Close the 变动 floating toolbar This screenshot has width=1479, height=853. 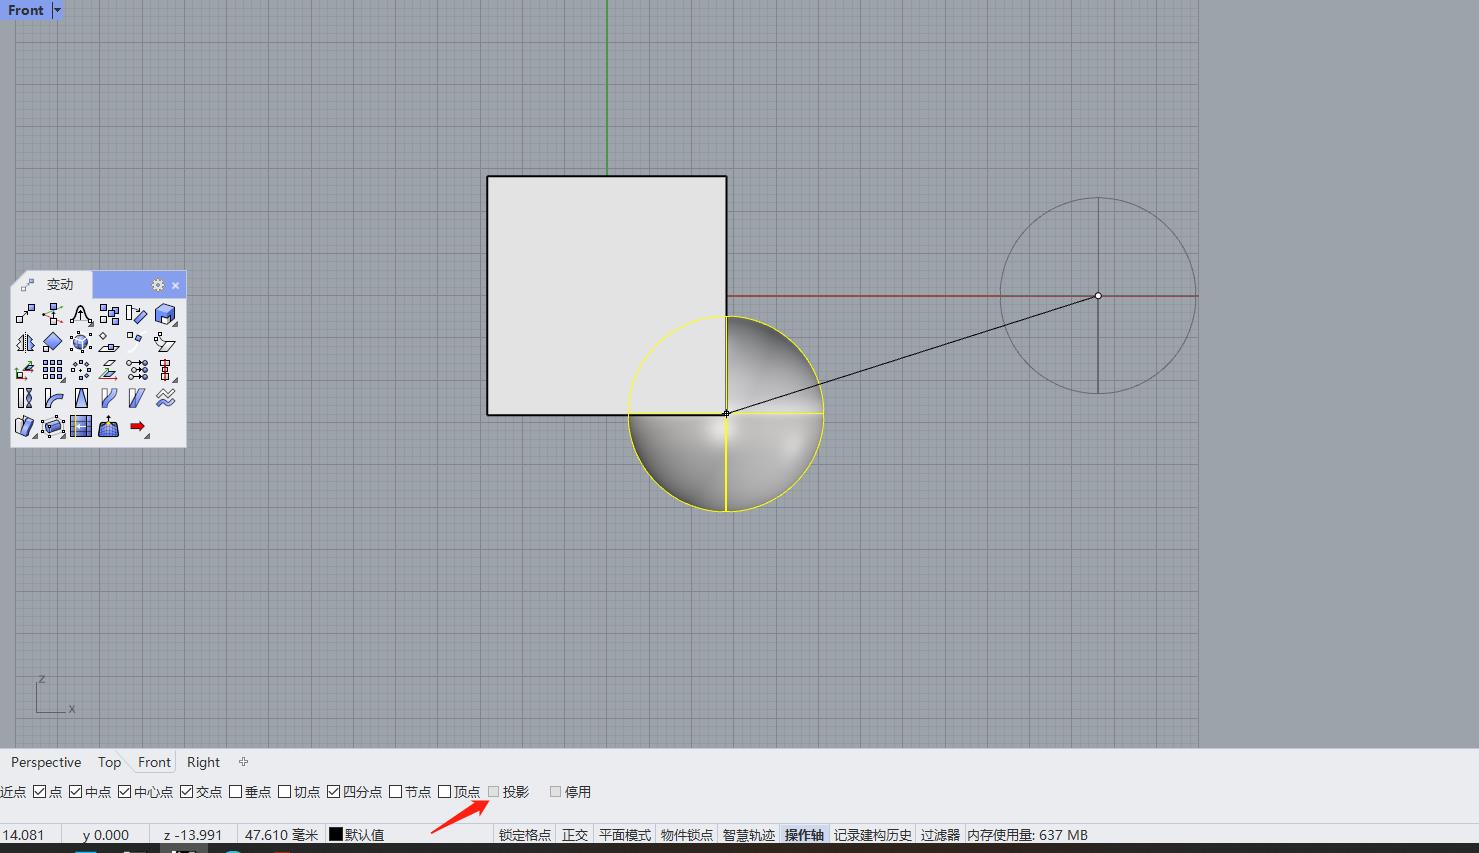pyautogui.click(x=176, y=285)
